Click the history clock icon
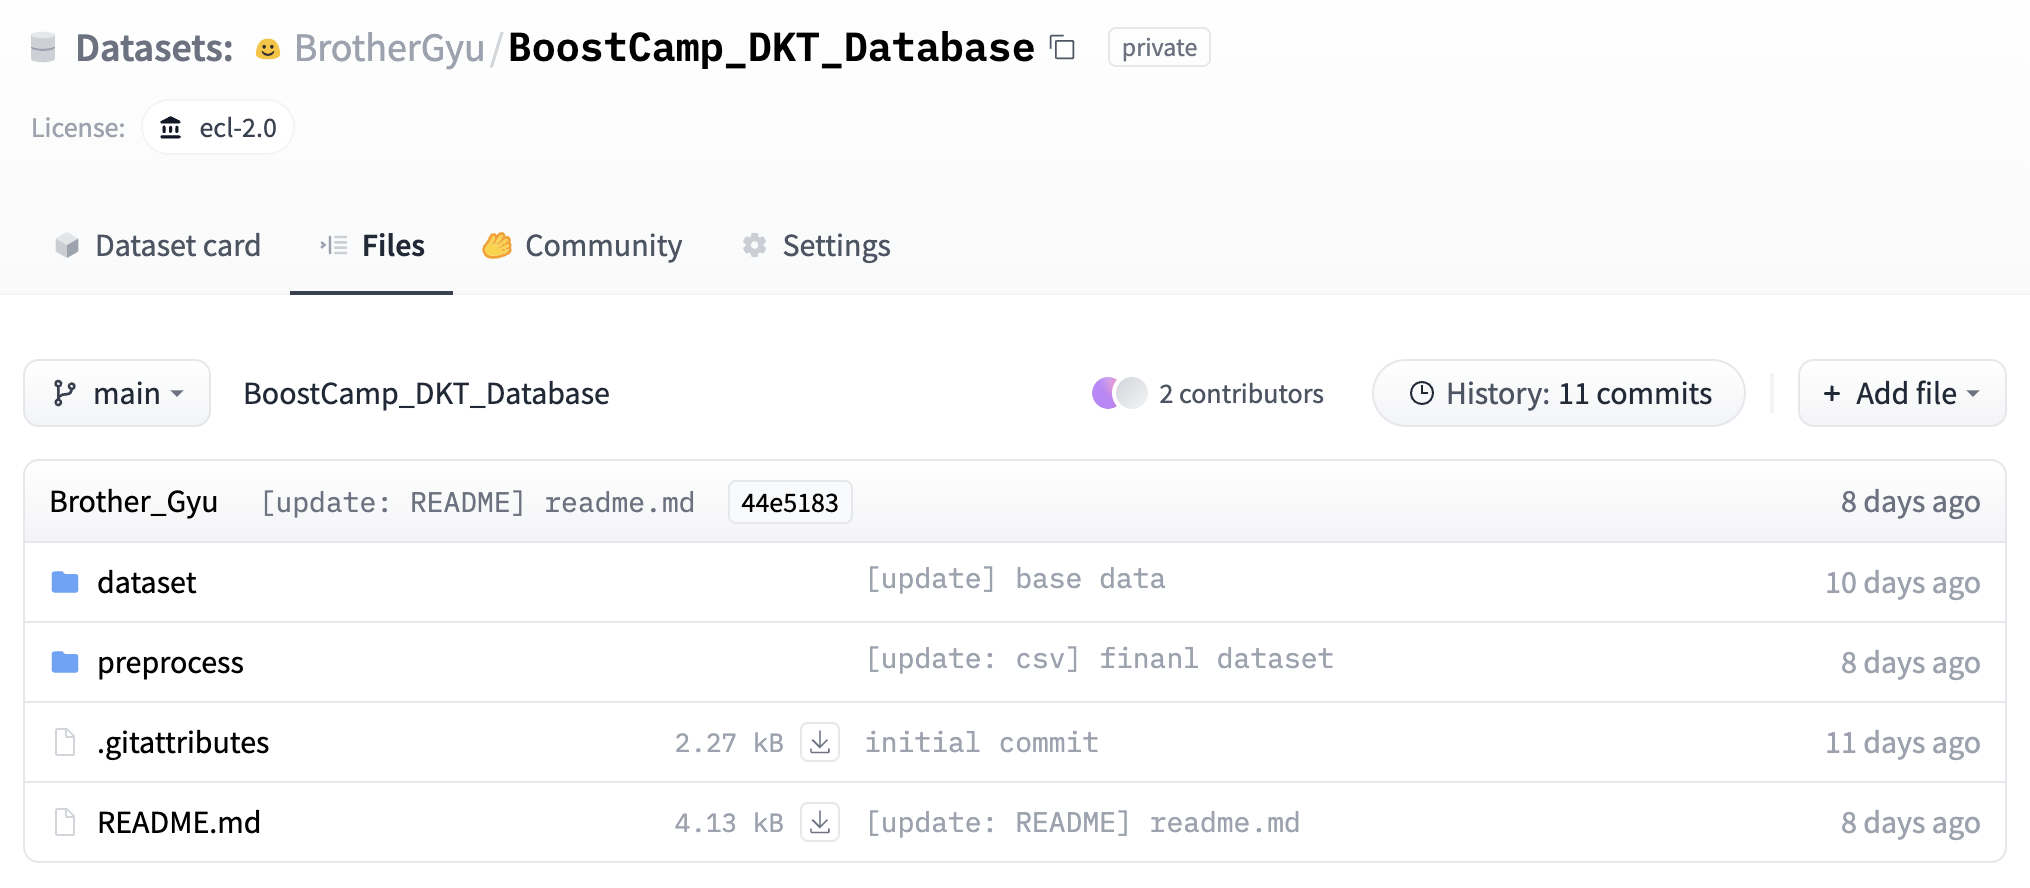Screen dimensions: 2030x888 1421,393
